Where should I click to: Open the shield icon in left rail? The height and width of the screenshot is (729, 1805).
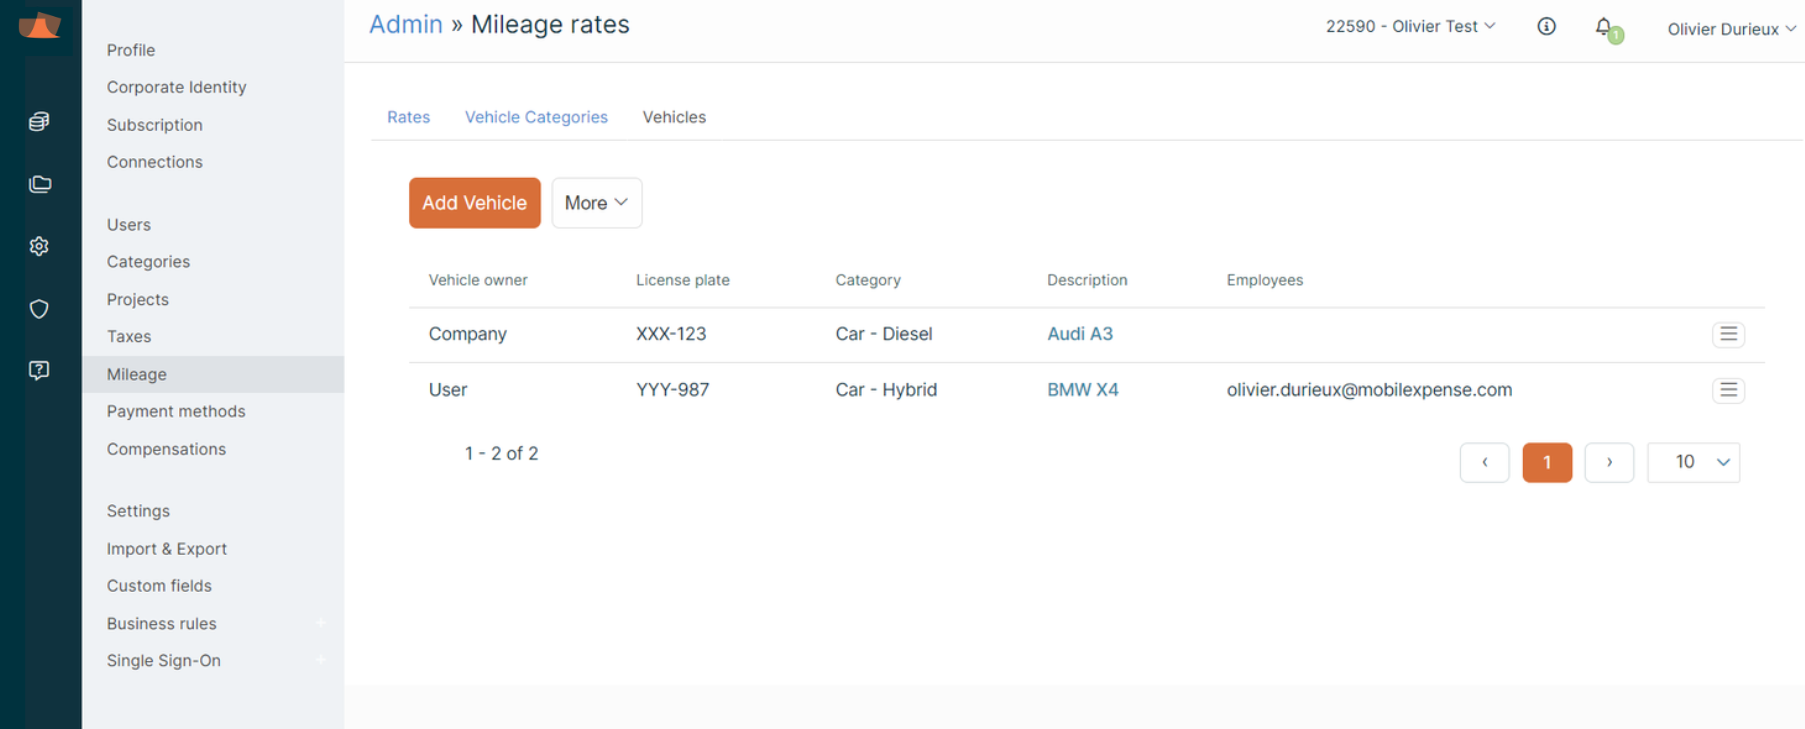(39, 309)
